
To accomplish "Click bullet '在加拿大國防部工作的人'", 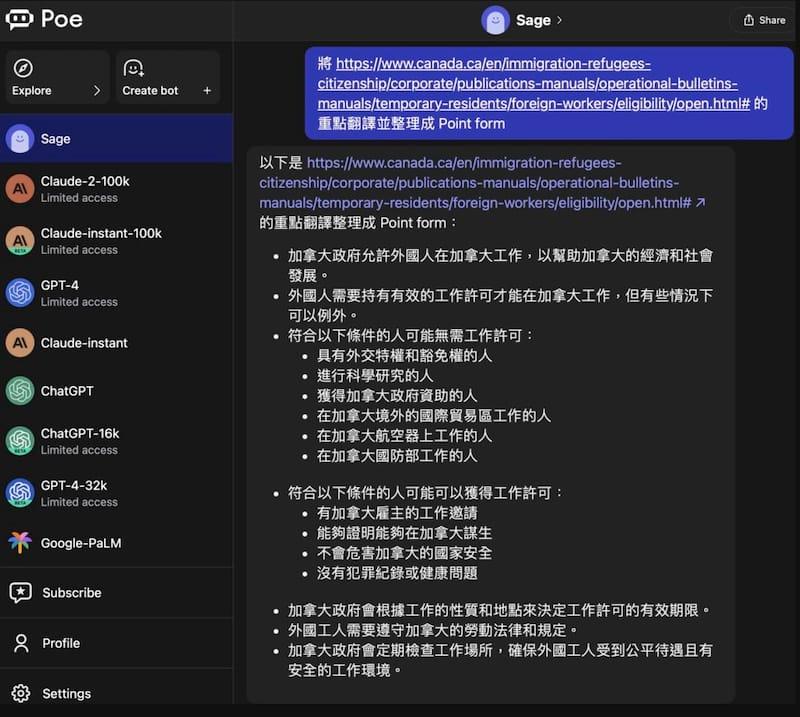I will tap(397, 456).
